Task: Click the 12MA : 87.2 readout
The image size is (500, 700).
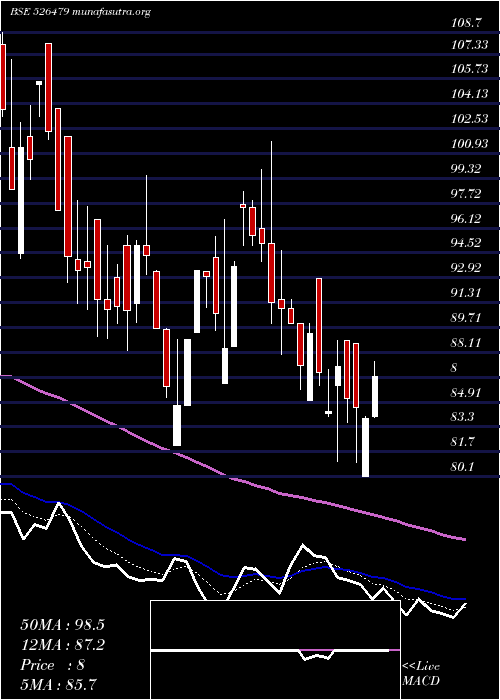Action: click(62, 645)
